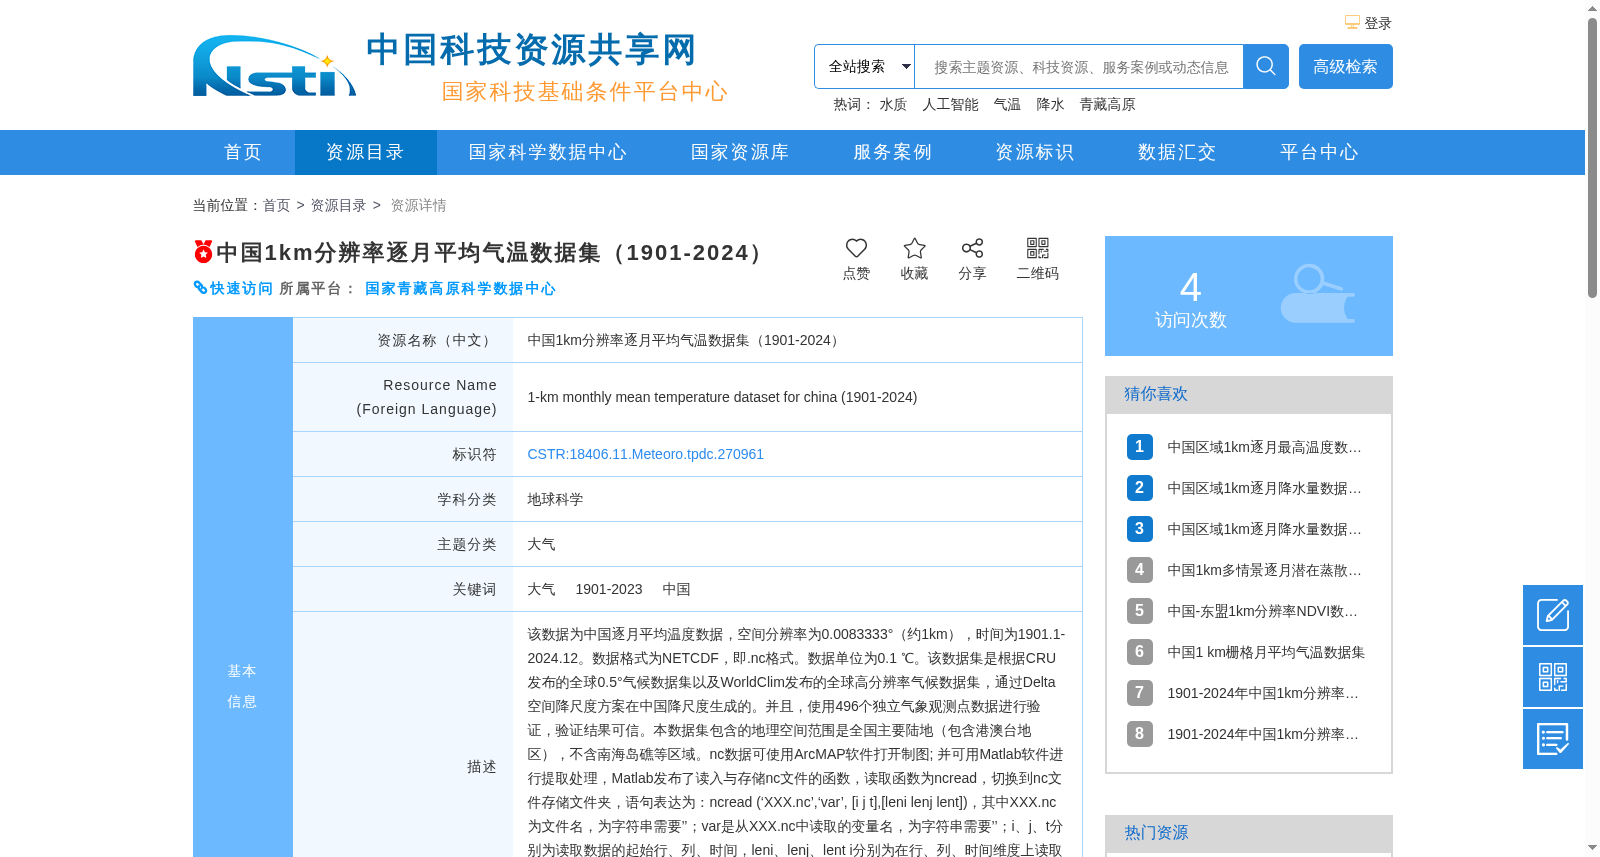Click breadcrumb 首页 link
The height and width of the screenshot is (857, 1600).
(x=276, y=205)
